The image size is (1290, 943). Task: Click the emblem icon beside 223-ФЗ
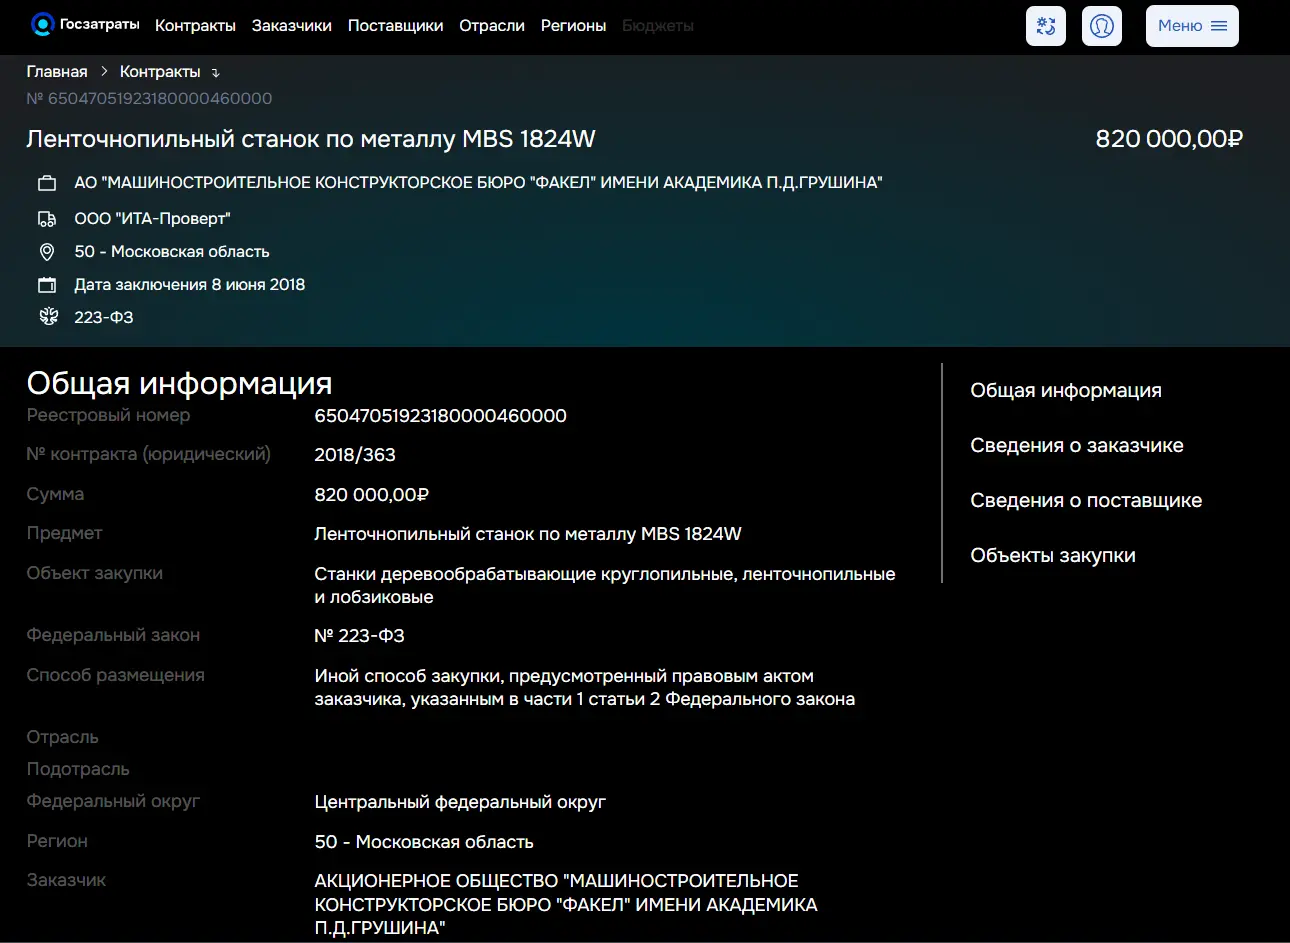[x=48, y=317]
